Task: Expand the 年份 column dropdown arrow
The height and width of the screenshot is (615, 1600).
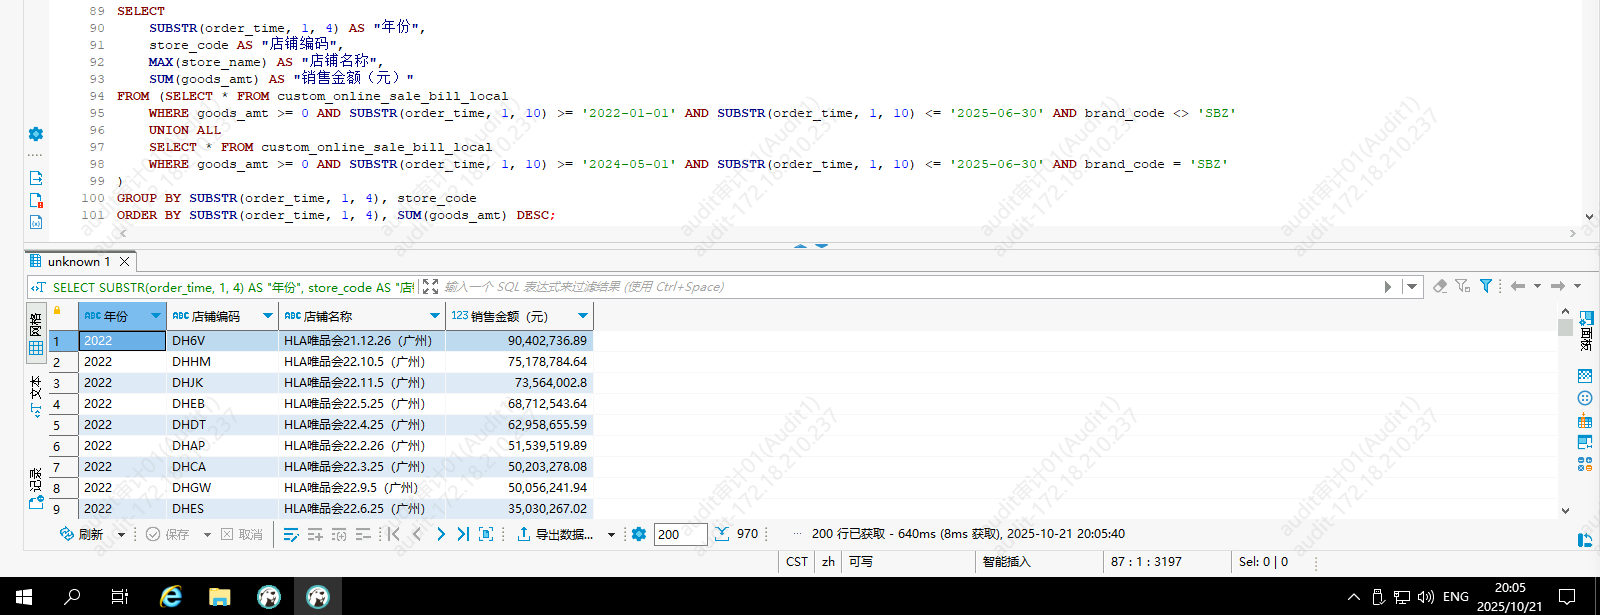Action: [x=156, y=316]
